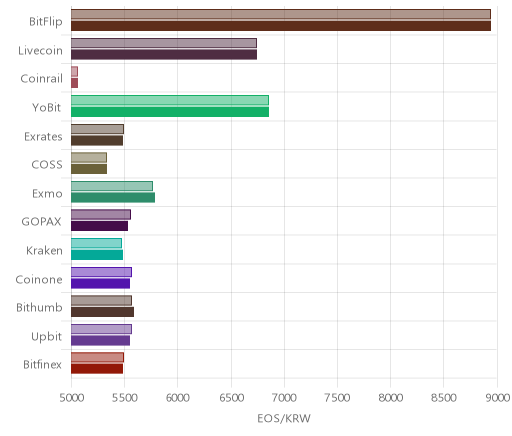Click the EOS/KRW axis title

point(284,418)
